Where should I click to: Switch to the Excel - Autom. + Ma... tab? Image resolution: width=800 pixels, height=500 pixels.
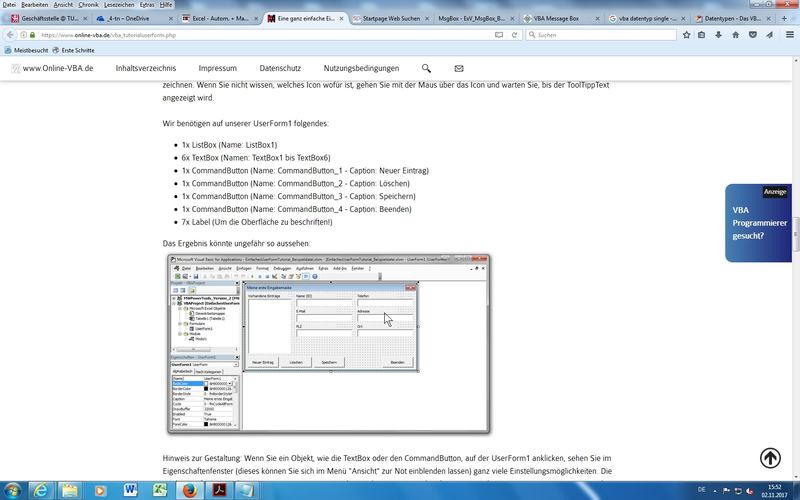[219, 18]
